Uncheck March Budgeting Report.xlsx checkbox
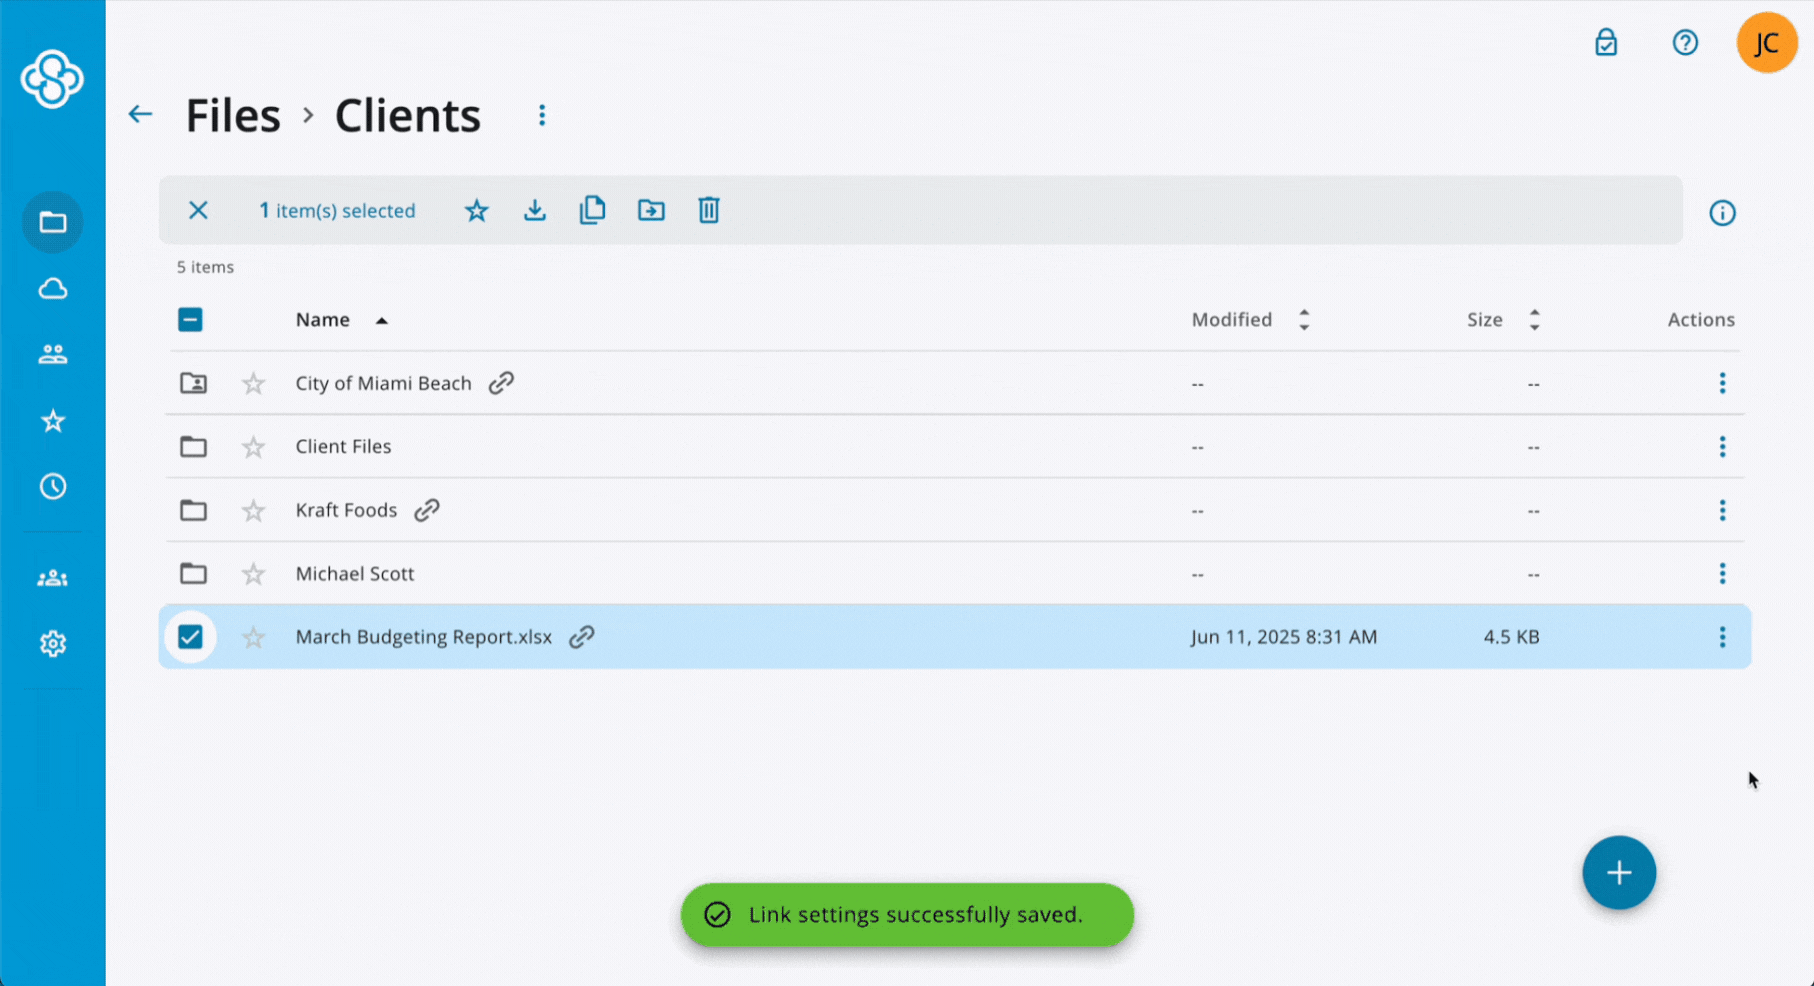Screen dimensions: 1814x986 pyautogui.click(x=190, y=637)
